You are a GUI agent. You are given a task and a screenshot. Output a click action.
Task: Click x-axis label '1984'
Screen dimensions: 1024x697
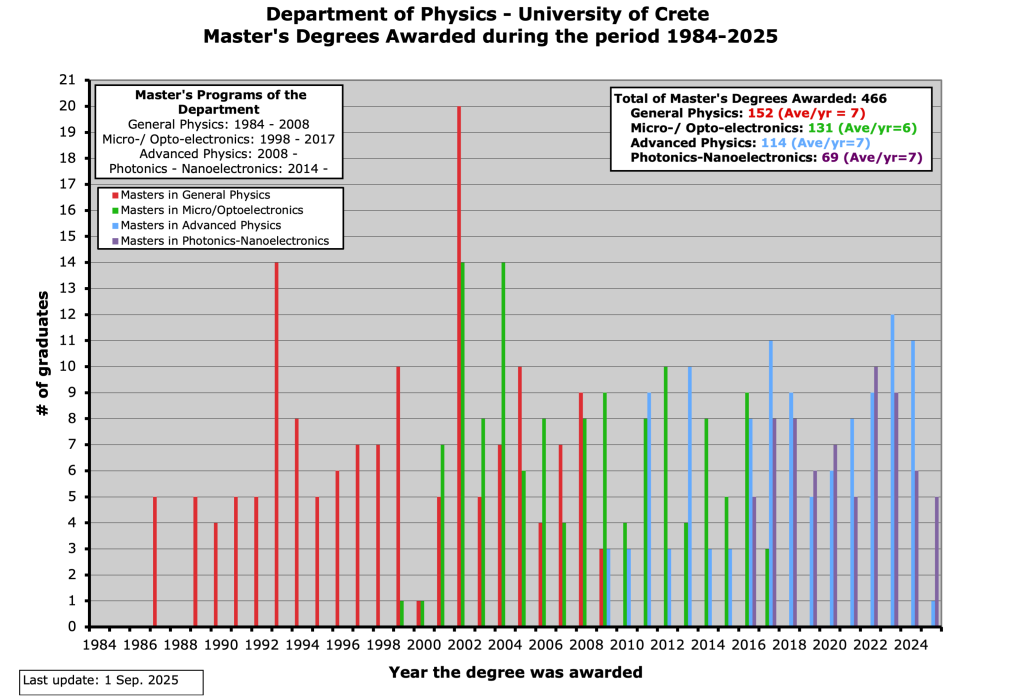[99, 645]
